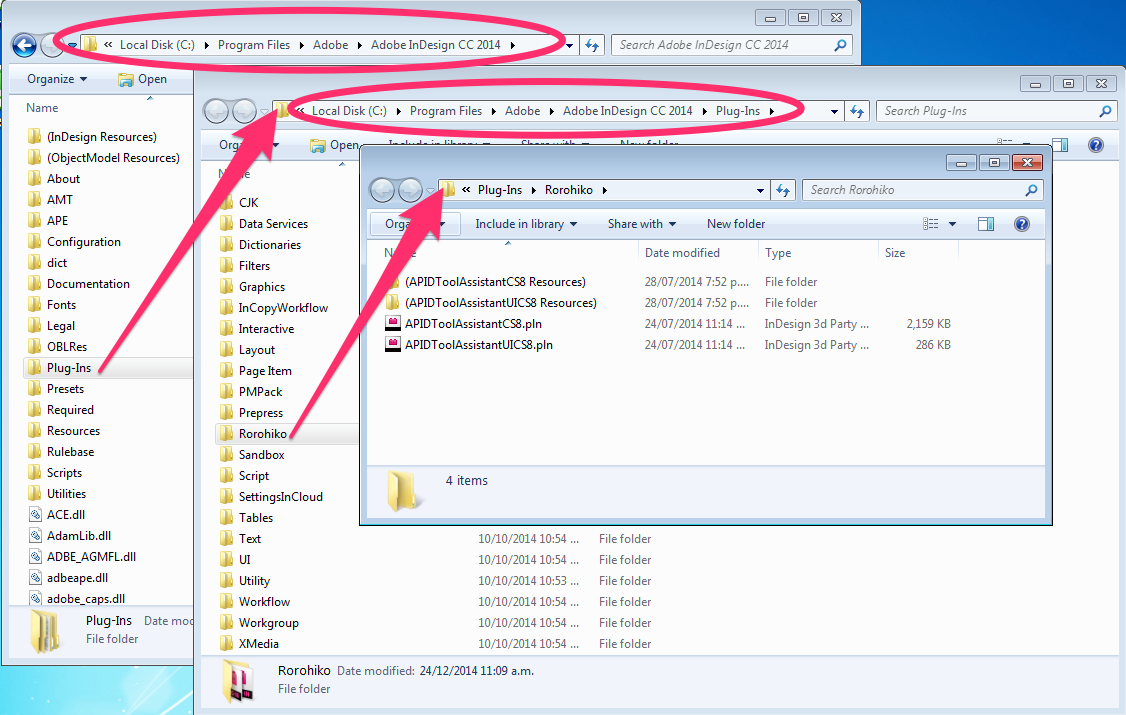Select the InCopyWorkflow folder
1126x715 pixels.
click(x=284, y=308)
